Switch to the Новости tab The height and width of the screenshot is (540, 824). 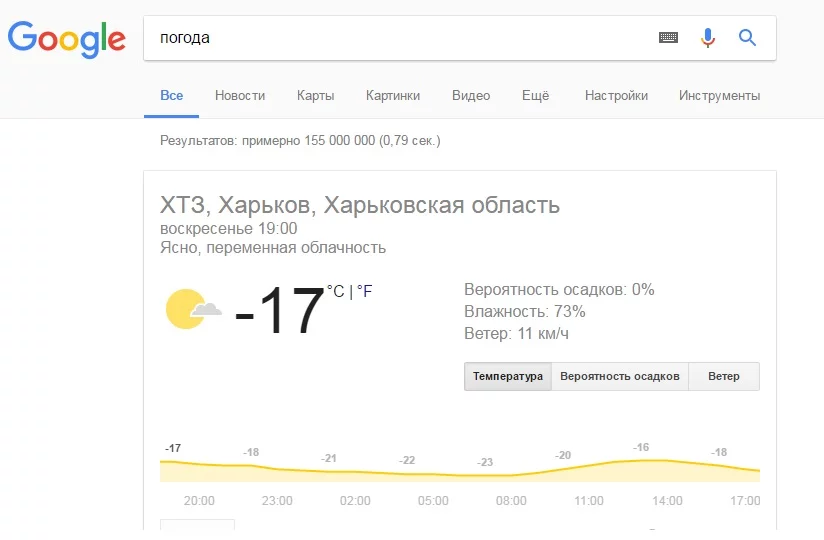pos(240,96)
